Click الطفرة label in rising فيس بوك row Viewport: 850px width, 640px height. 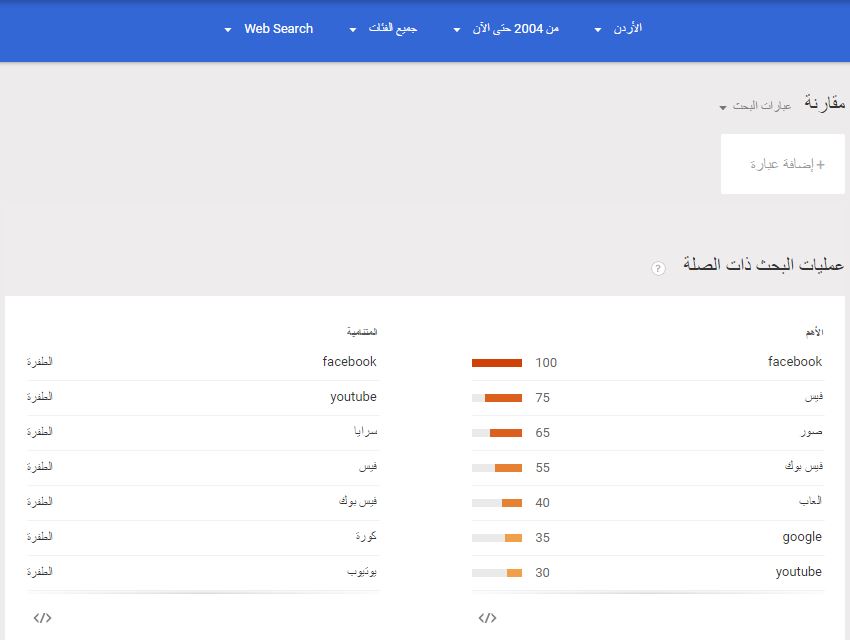[40, 501]
